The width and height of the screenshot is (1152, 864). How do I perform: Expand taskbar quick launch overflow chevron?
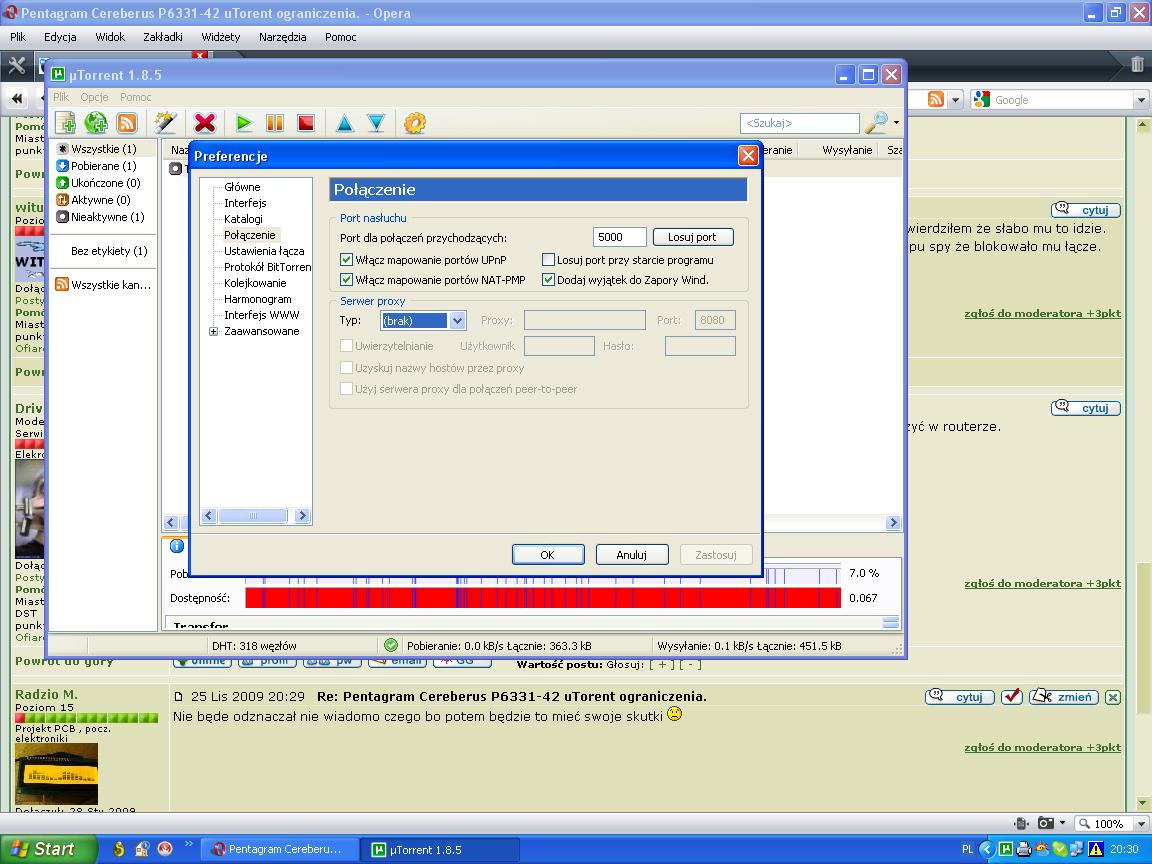pos(188,843)
